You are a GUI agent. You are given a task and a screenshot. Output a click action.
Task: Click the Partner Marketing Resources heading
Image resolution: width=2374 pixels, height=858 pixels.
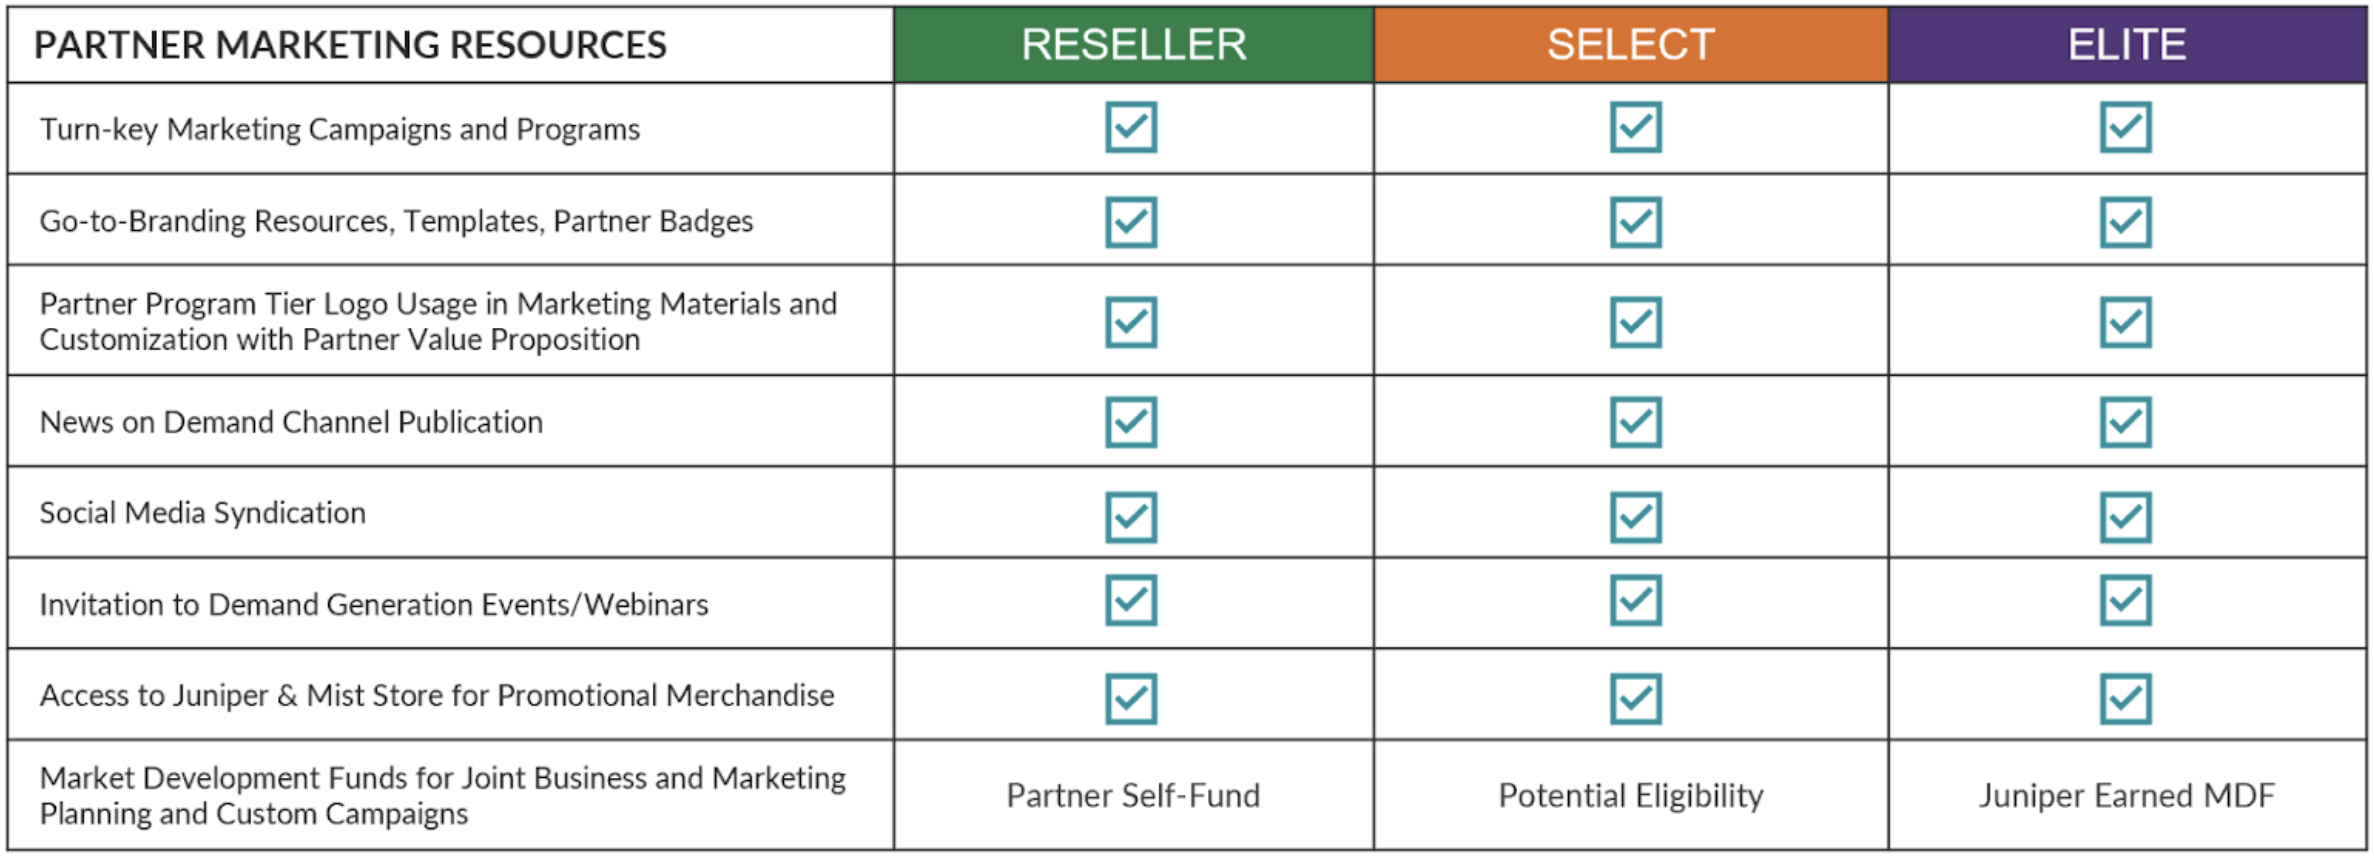click(x=350, y=45)
